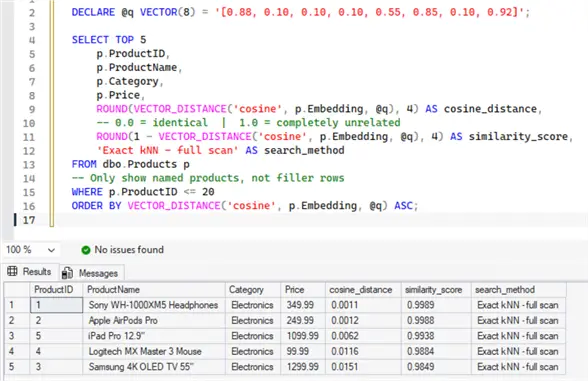Screen dimensions: 588x381
Task: Select result row header number 5
Action: pos(17,367)
